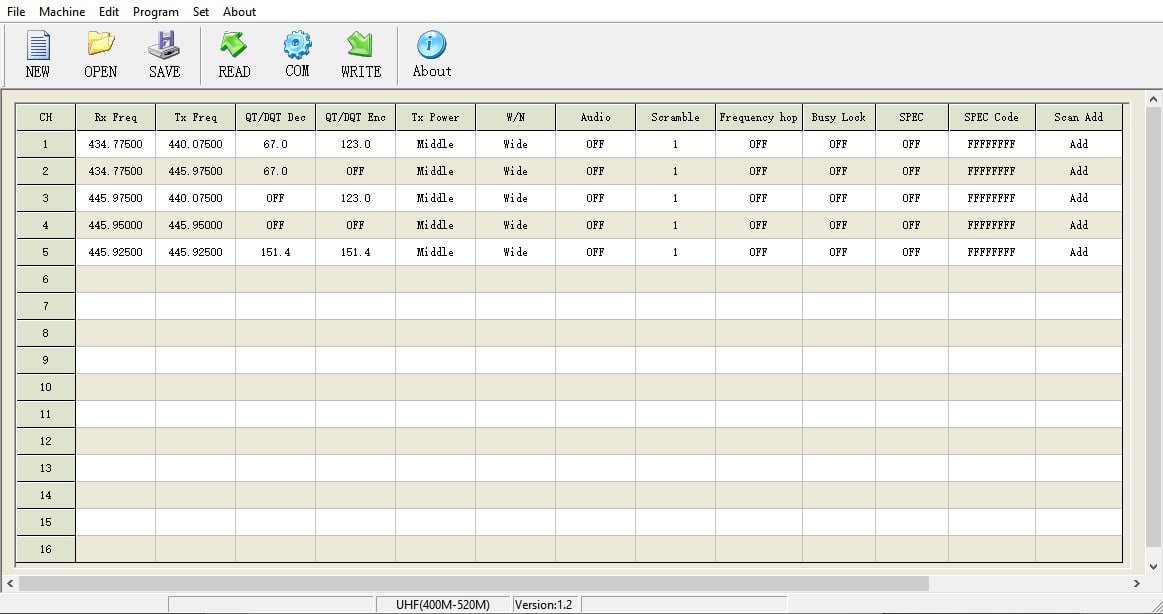The width and height of the screenshot is (1163, 614).
Task: Toggle channel 1 Busy Lock OFF
Action: pos(838,145)
